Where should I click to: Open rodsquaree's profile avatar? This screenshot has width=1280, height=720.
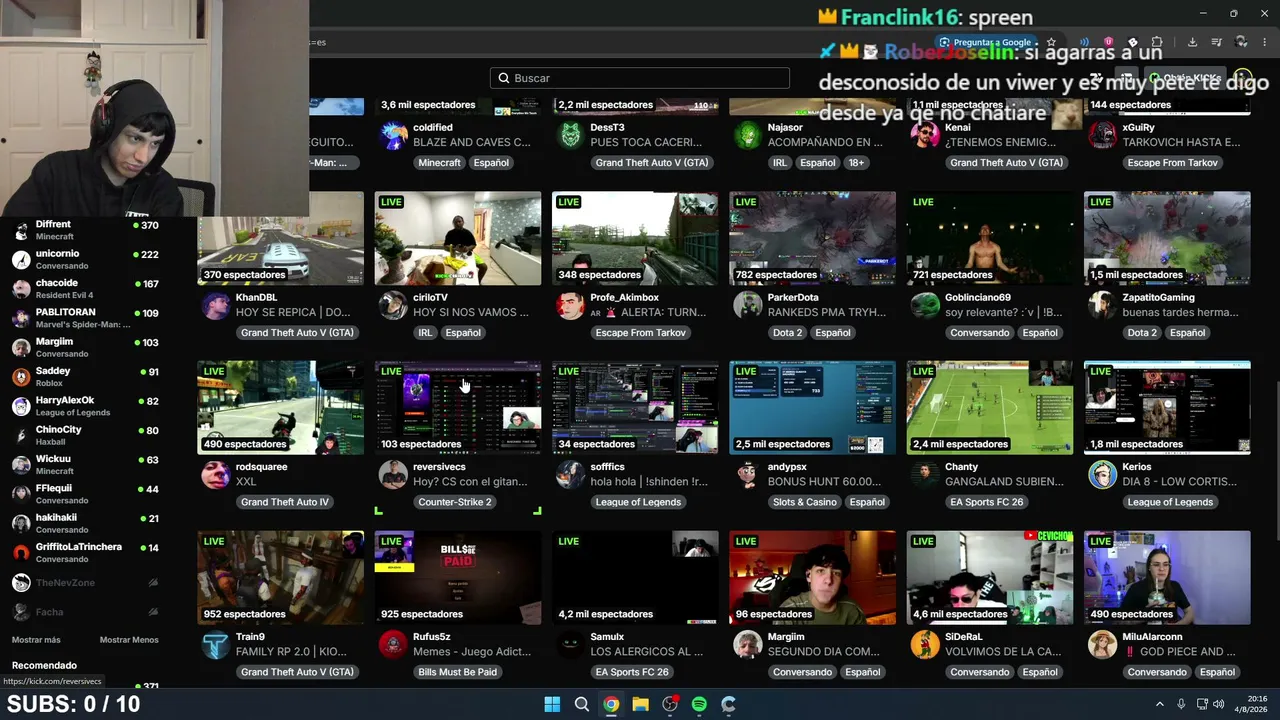point(215,474)
